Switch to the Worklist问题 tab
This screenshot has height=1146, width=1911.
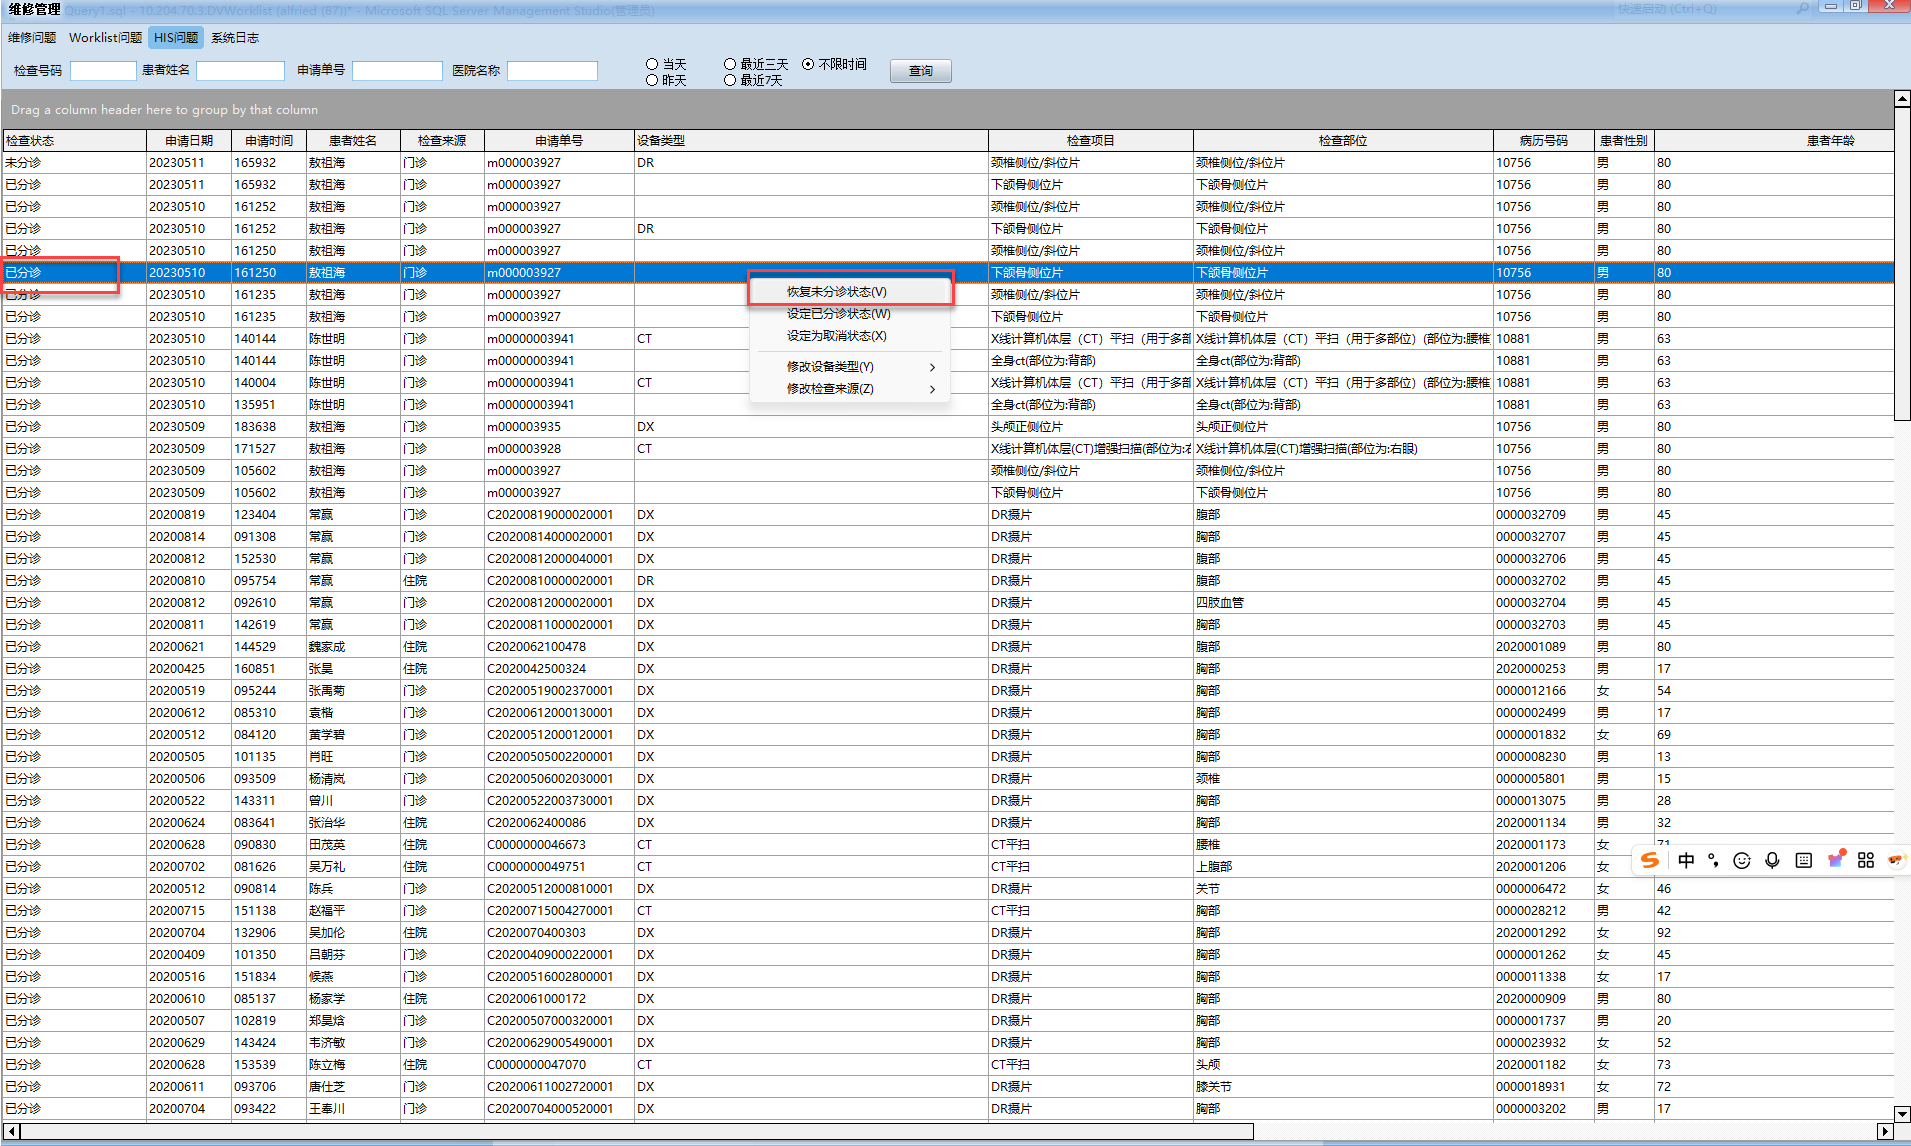[x=105, y=38]
